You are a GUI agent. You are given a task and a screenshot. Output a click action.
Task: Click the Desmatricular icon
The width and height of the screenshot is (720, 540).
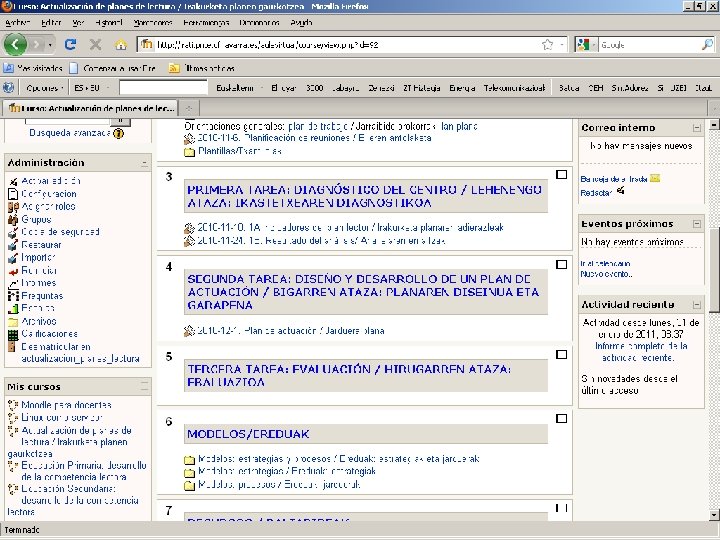tap(12, 347)
